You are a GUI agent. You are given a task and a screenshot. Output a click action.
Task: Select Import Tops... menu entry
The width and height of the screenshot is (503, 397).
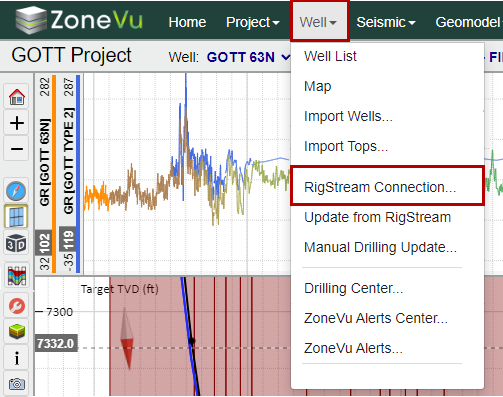(x=346, y=146)
